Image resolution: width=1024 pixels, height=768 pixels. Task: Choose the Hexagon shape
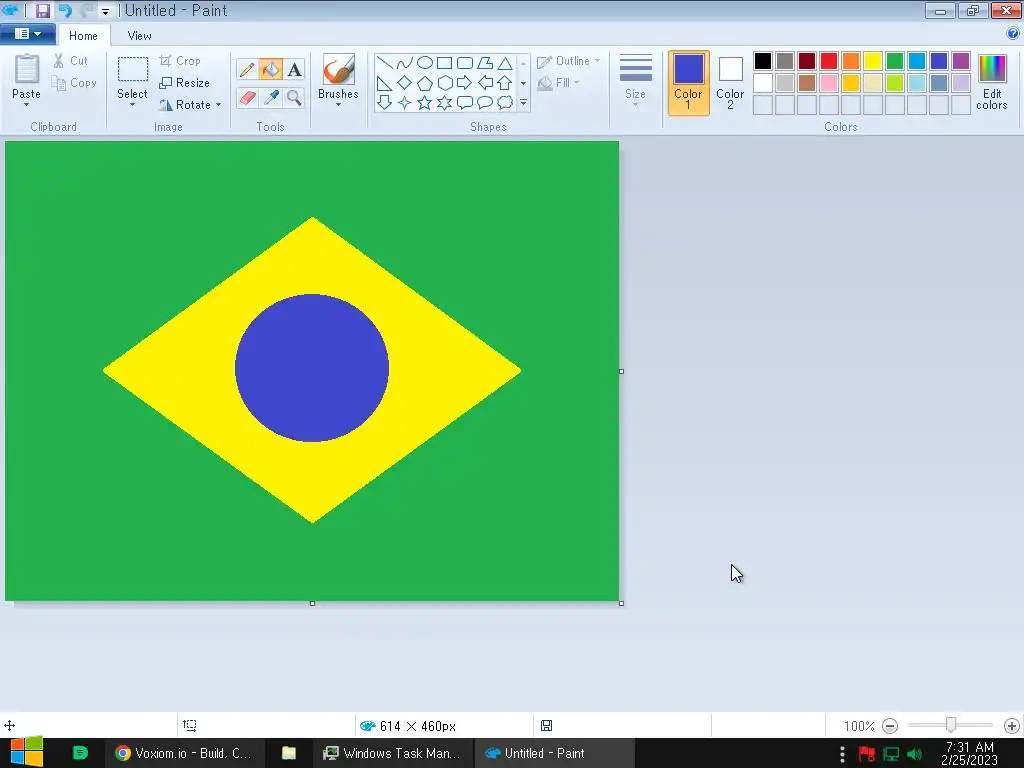(x=445, y=83)
